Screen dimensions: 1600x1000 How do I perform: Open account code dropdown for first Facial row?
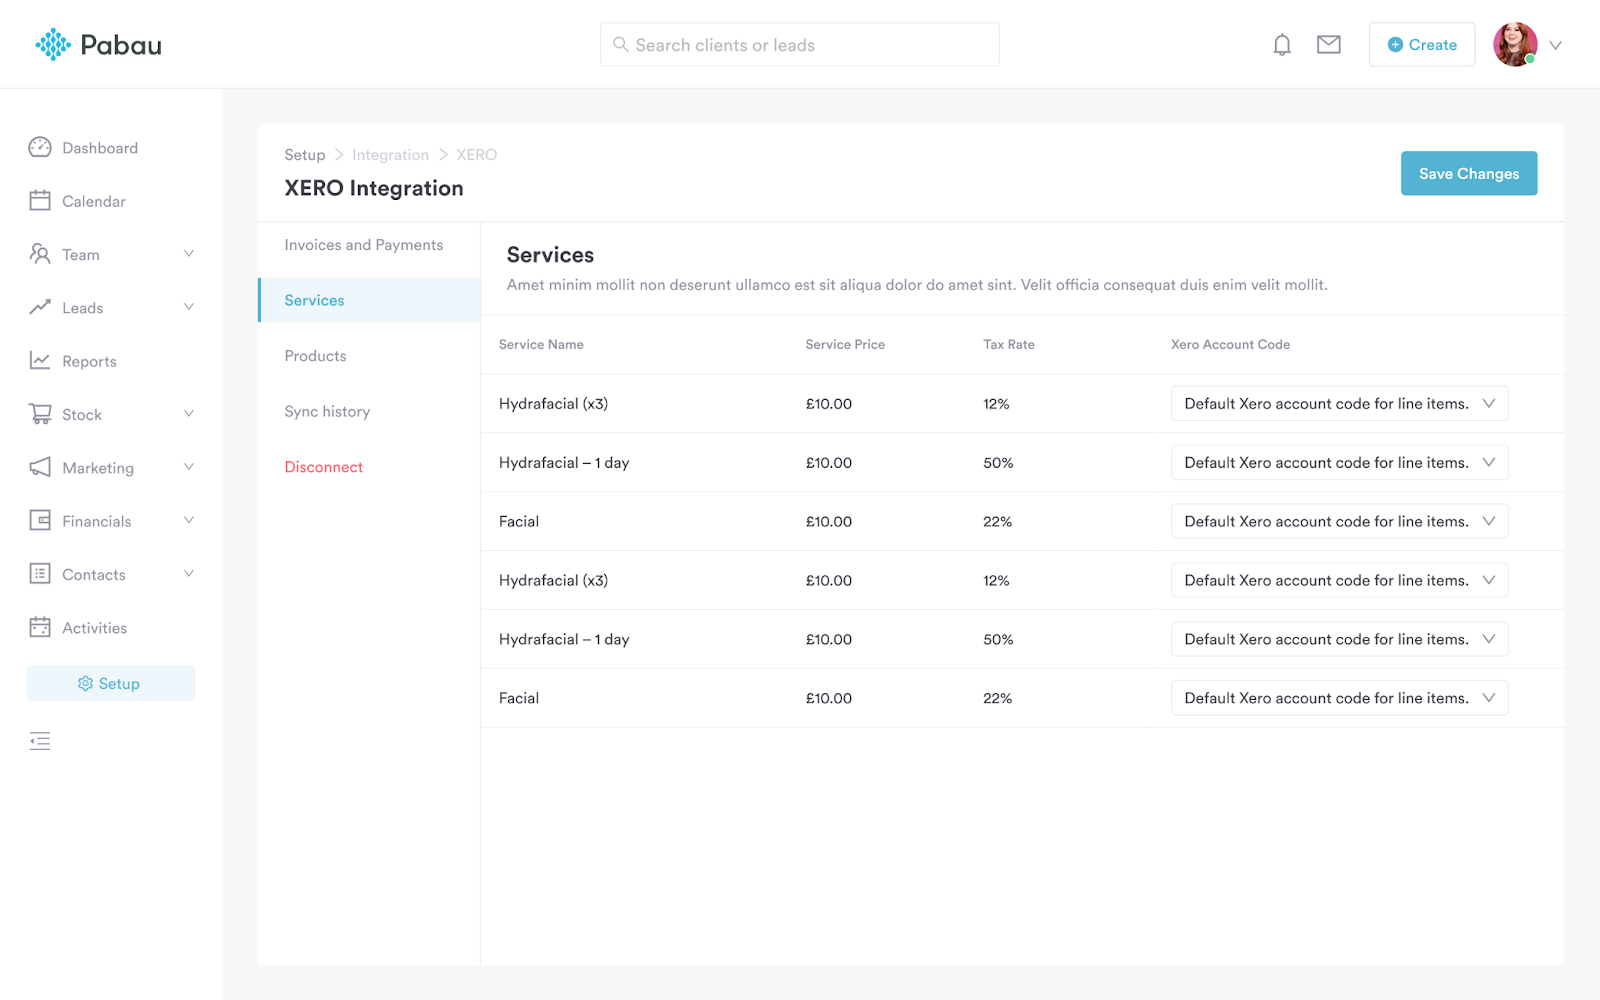tap(1339, 522)
